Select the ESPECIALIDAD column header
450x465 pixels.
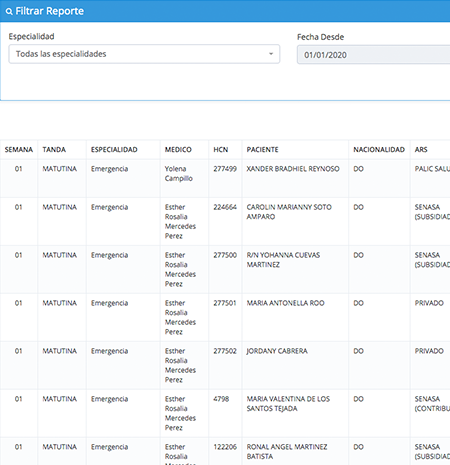(114, 150)
